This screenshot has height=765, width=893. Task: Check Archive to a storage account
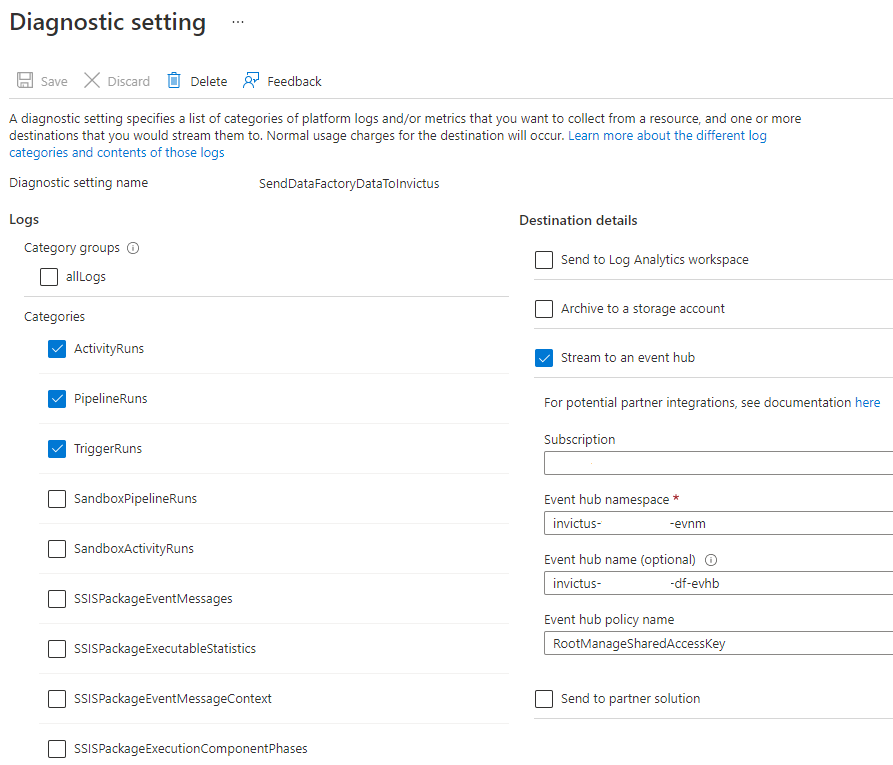click(x=544, y=309)
